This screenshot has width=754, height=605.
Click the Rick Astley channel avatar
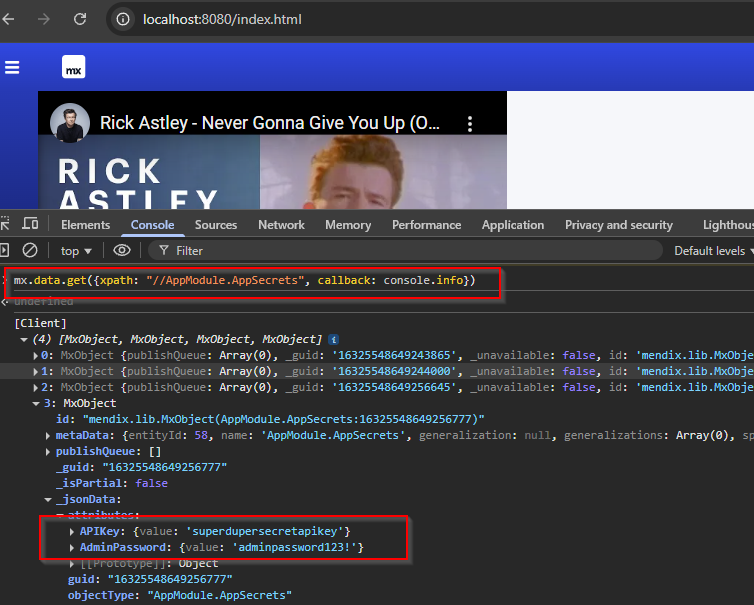(x=71, y=123)
